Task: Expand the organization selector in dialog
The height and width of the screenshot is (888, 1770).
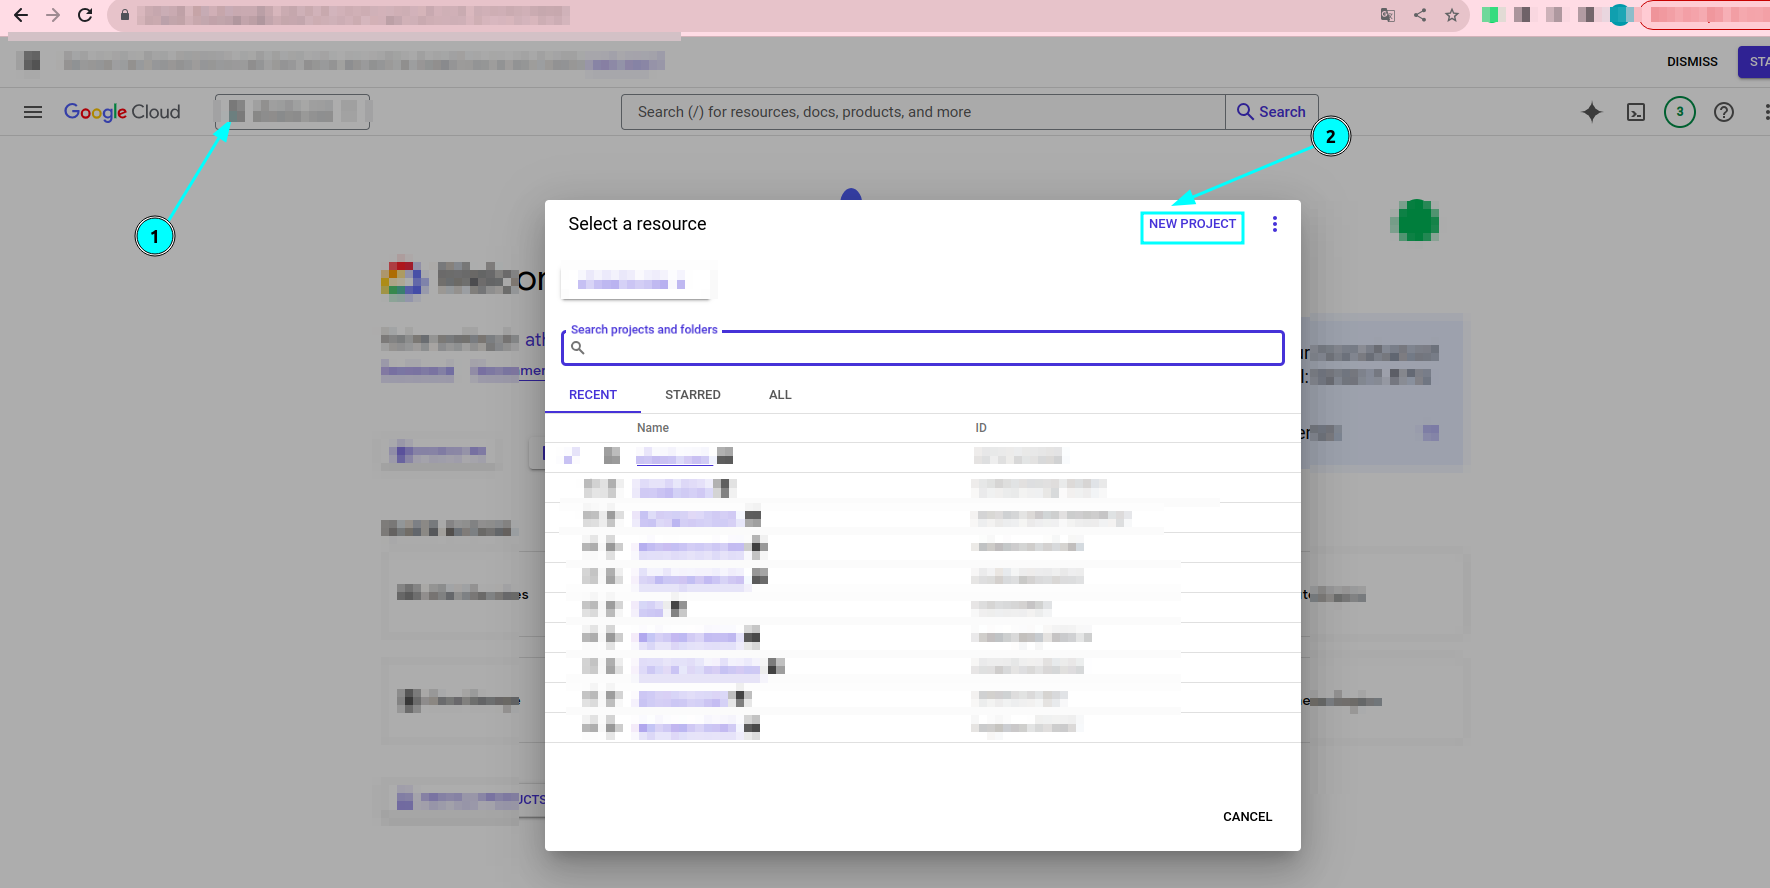Action: tap(635, 284)
